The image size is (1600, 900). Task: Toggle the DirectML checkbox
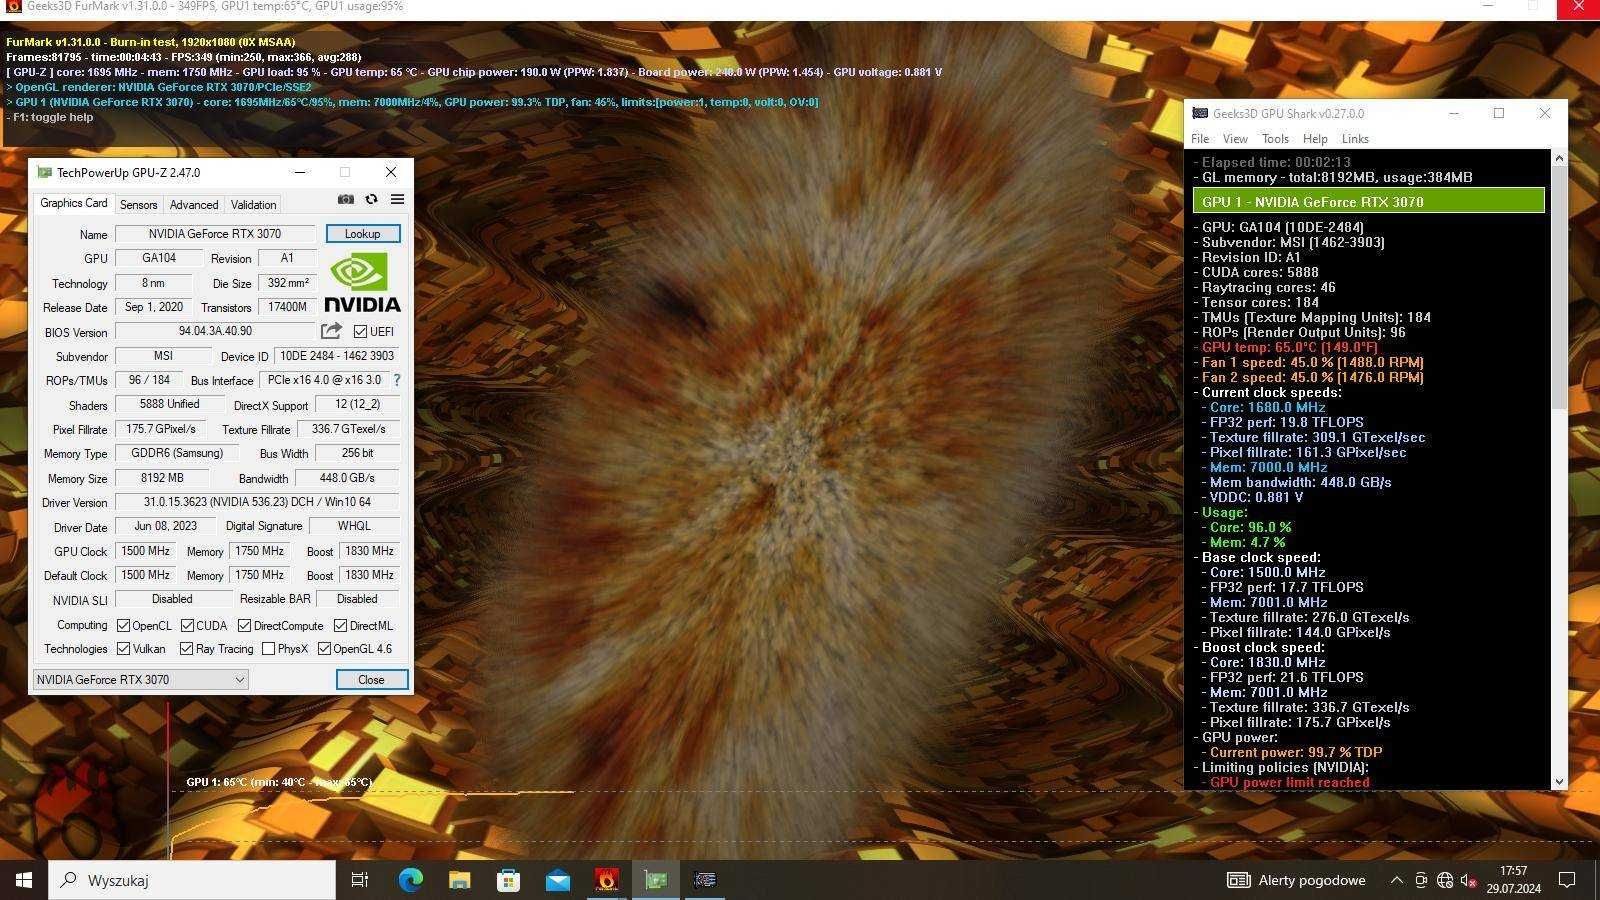point(340,626)
